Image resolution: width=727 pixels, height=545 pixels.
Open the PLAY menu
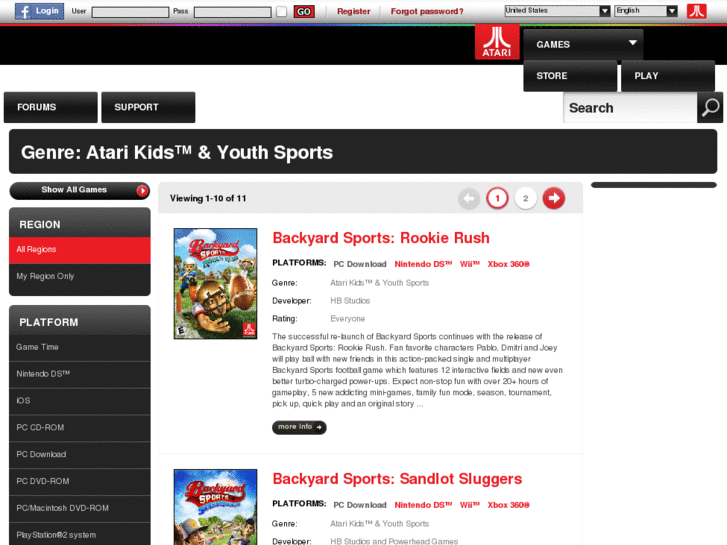click(668, 76)
